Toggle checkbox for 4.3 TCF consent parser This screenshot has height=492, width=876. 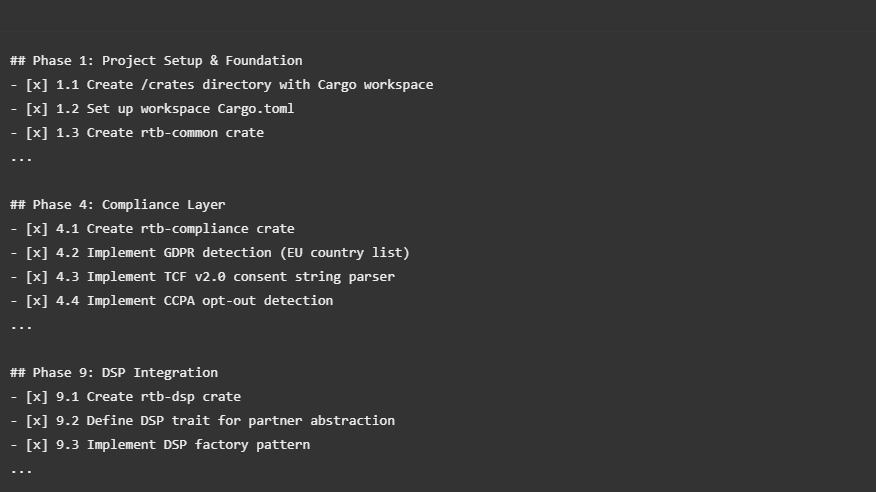pos(37,277)
